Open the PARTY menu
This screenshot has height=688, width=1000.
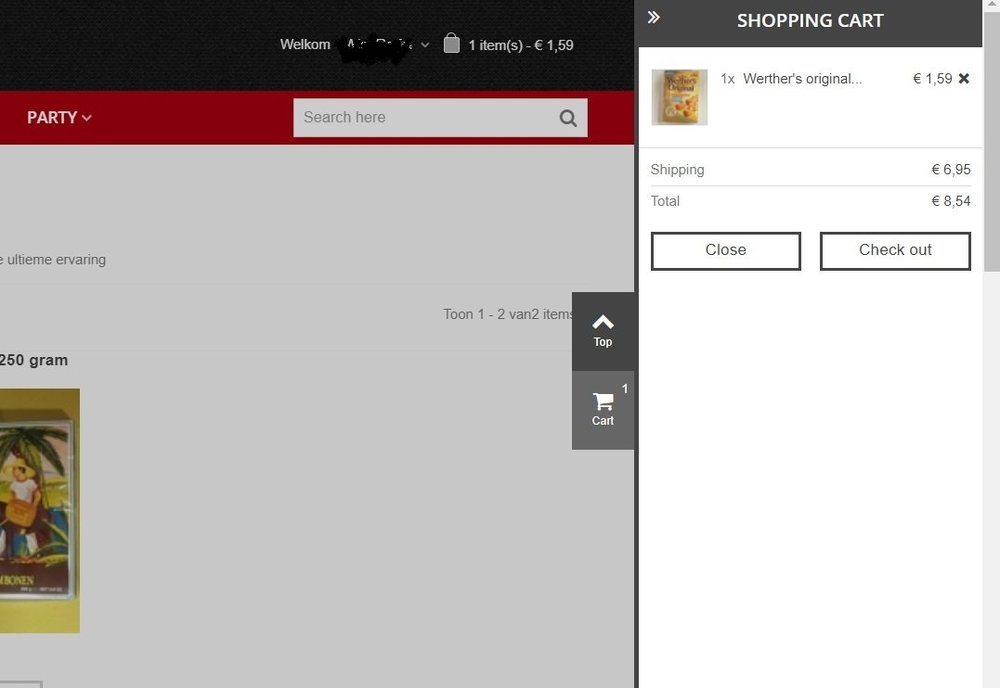59,118
